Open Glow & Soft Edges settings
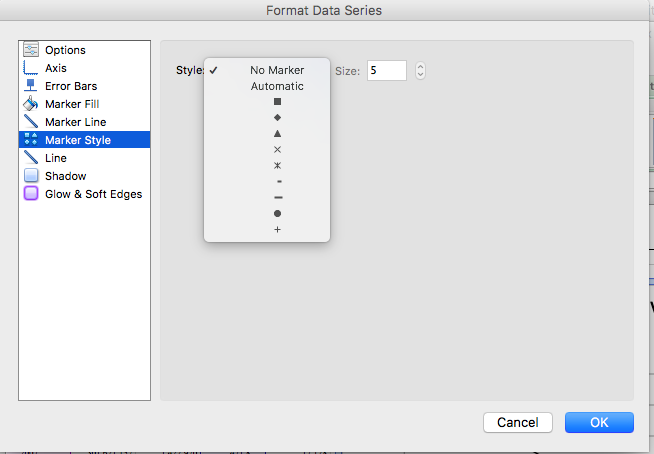Image resolution: width=654 pixels, height=454 pixels. click(x=93, y=194)
